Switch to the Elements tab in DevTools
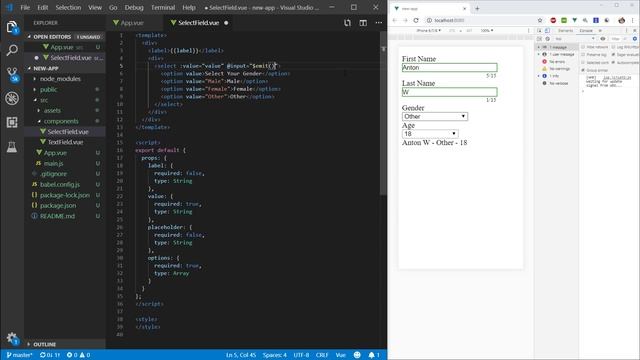Viewport: 640px width, 360px height. click(565, 31)
